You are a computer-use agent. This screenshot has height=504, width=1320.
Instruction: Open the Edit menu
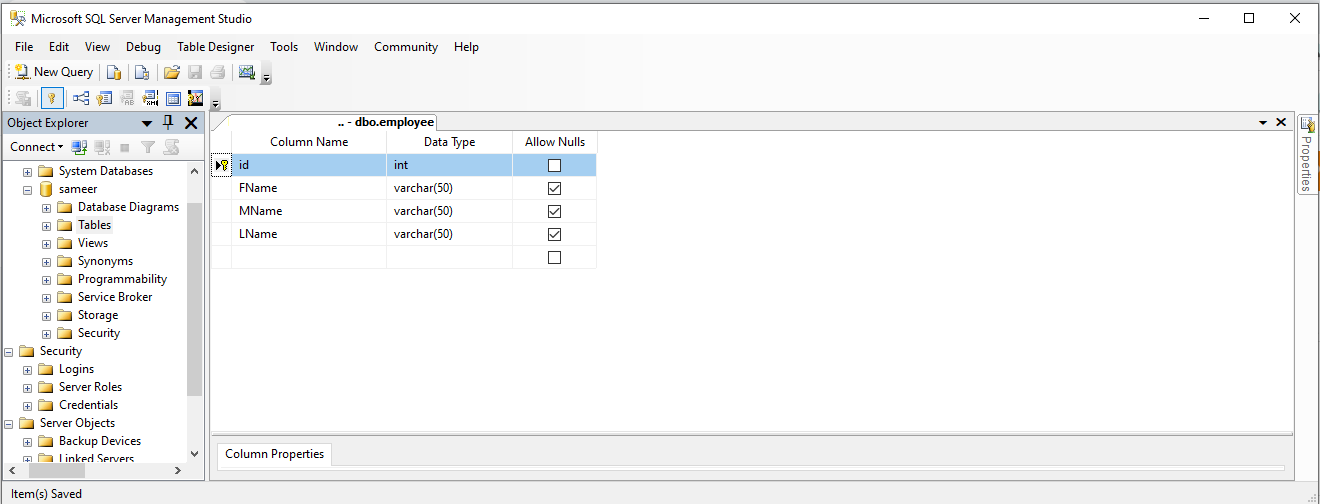(x=59, y=47)
